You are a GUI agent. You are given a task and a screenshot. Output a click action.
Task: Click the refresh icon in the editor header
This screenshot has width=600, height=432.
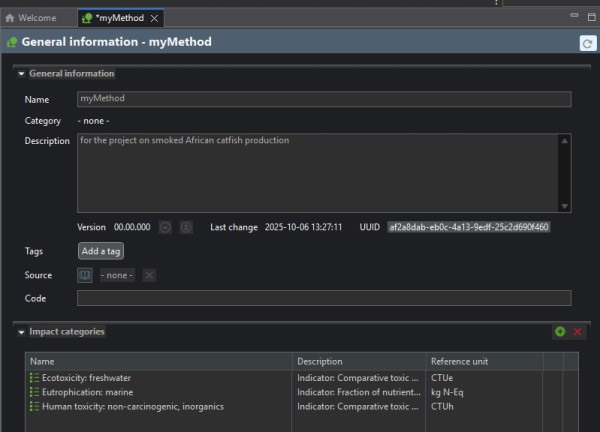click(587, 43)
